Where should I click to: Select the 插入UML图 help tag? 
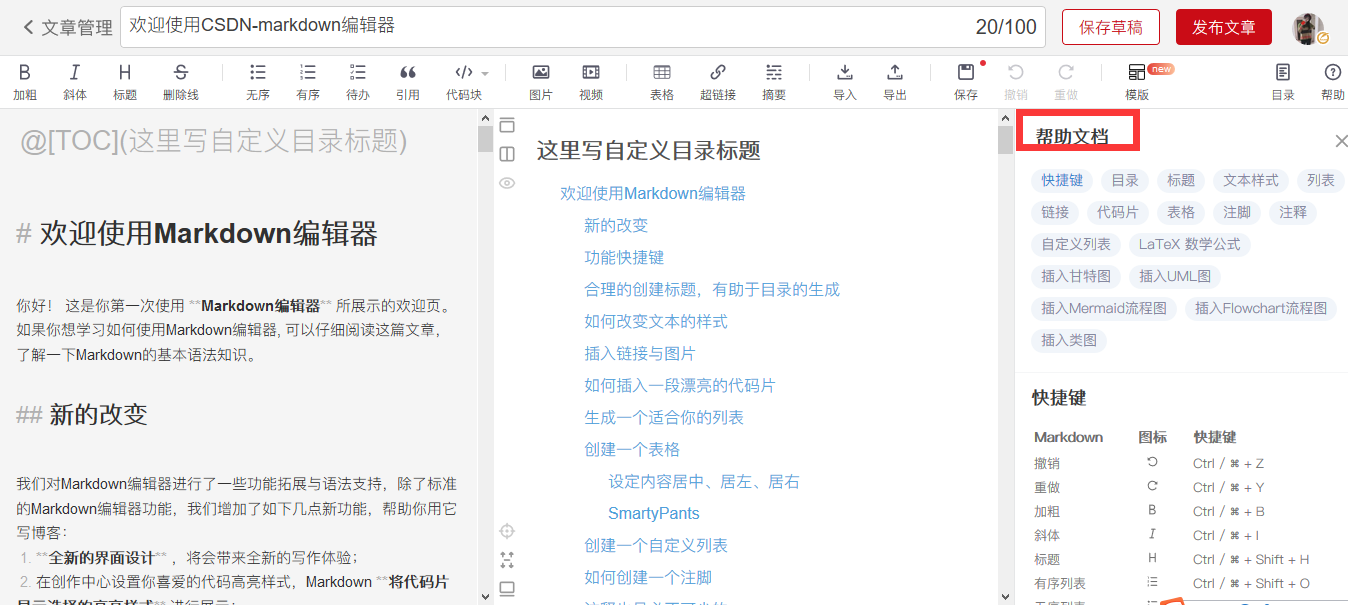coord(1175,276)
